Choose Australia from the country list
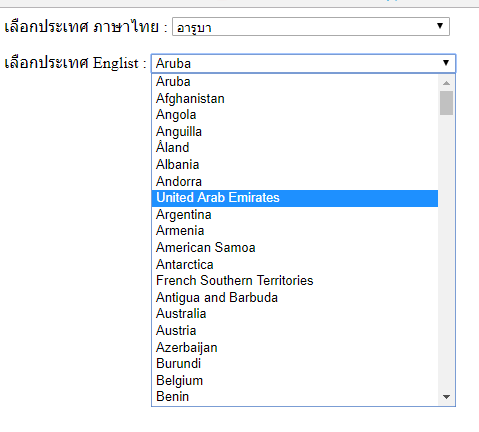Image resolution: width=479 pixels, height=432 pixels. tap(295, 314)
